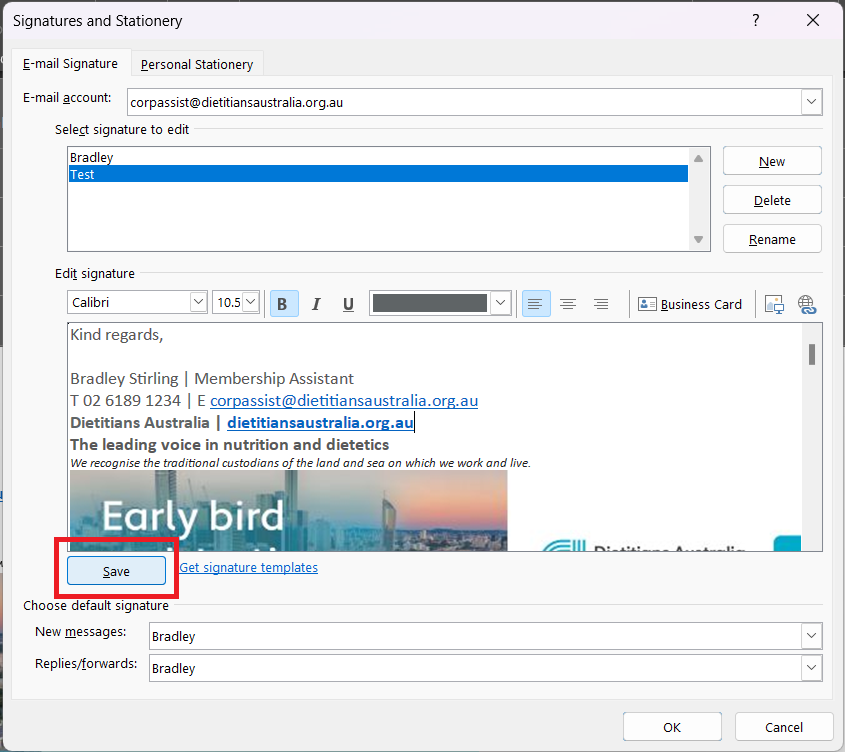Center the signature text
Viewport: 845px width, 752px height.
[568, 304]
